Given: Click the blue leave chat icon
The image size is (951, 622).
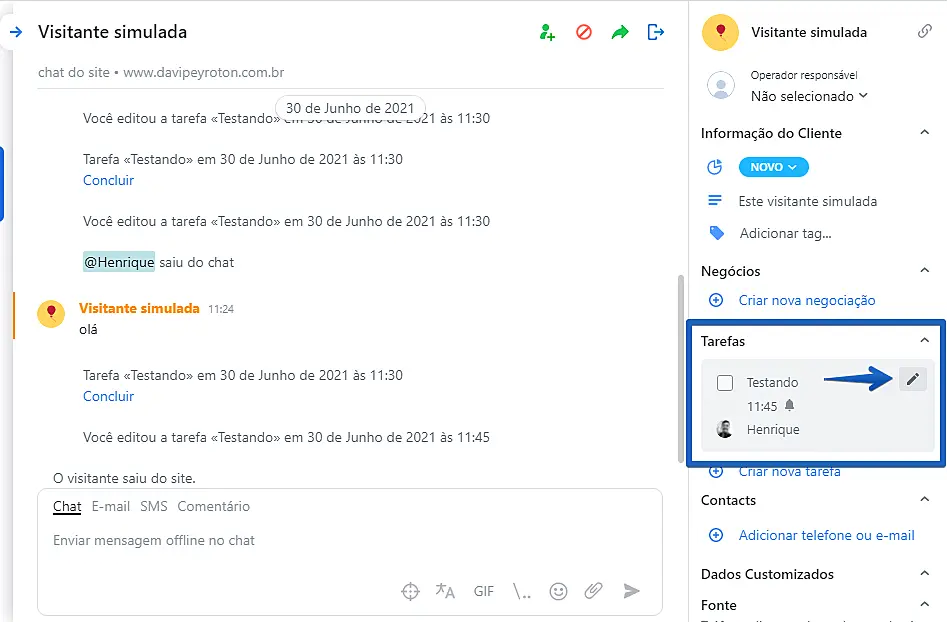Looking at the screenshot, I should coord(656,32).
